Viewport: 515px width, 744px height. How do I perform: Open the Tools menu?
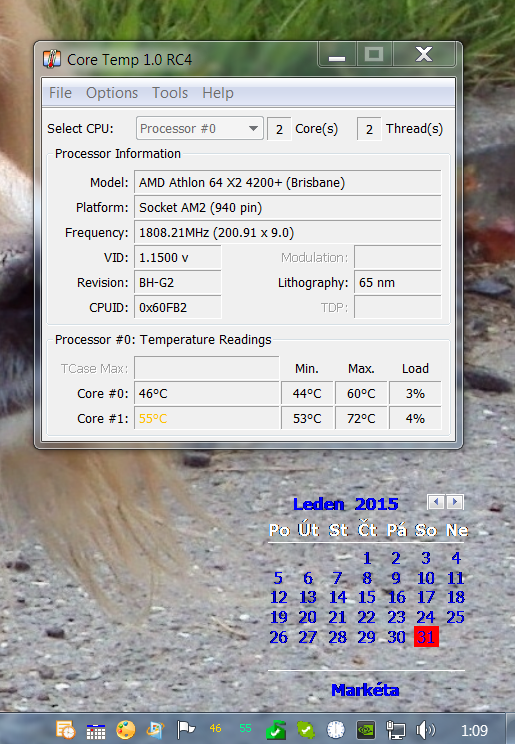[170, 93]
